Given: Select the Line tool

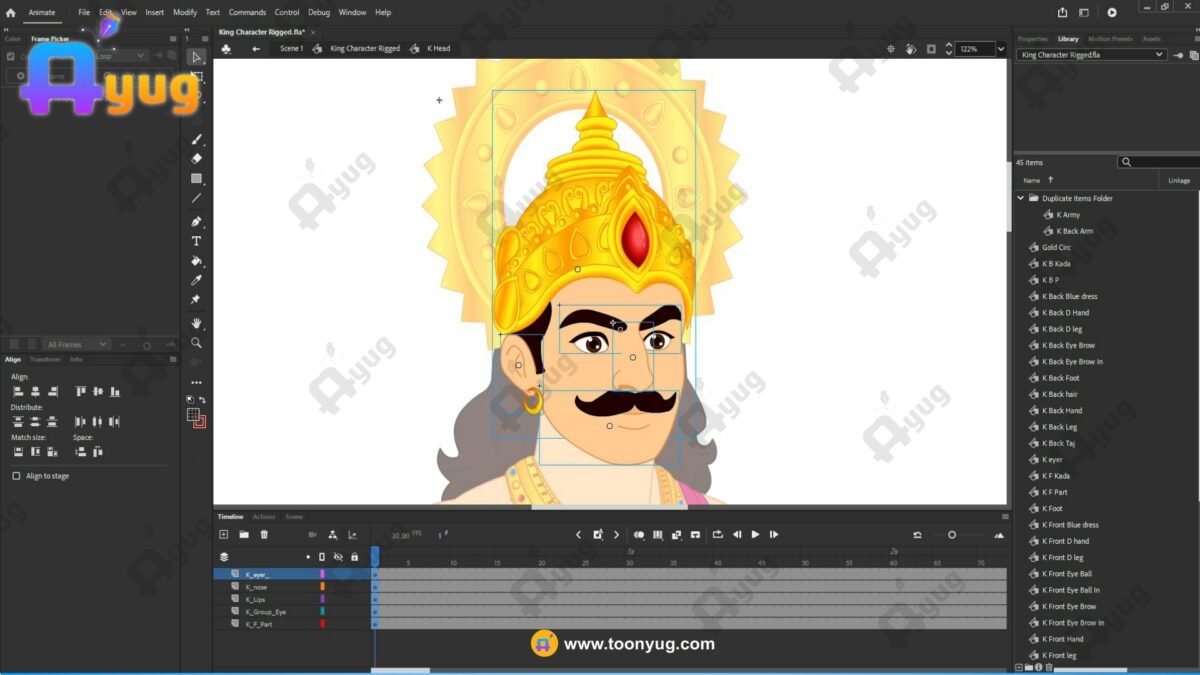Looking at the screenshot, I should tap(197, 198).
